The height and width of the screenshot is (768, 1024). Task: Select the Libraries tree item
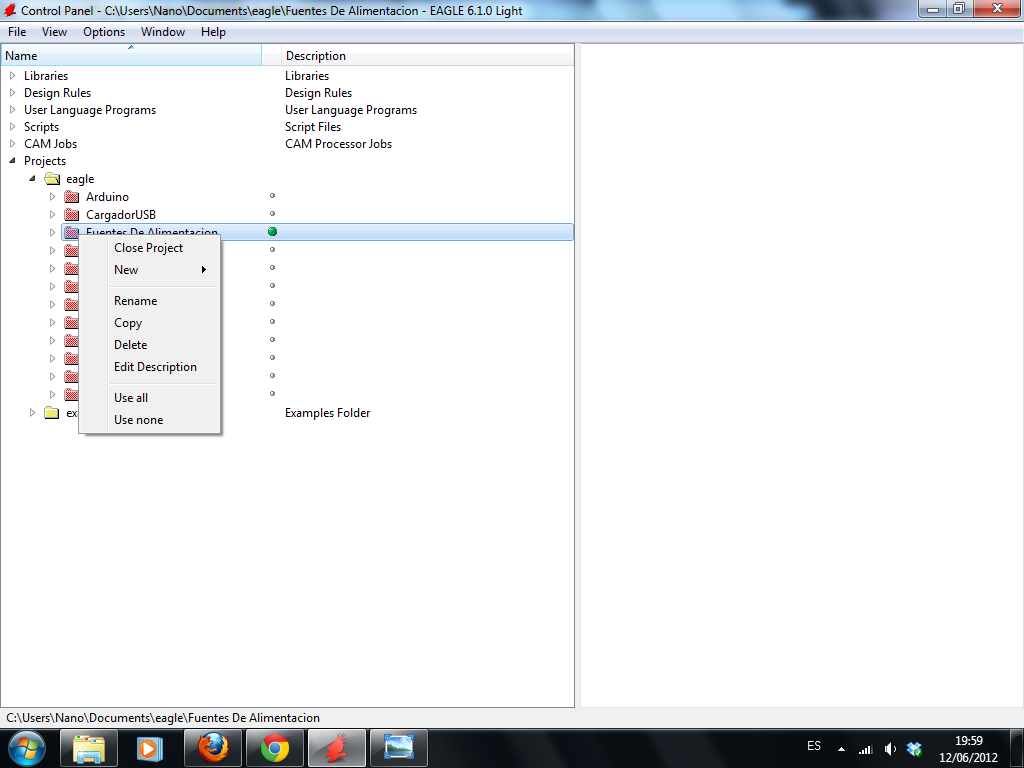click(46, 76)
